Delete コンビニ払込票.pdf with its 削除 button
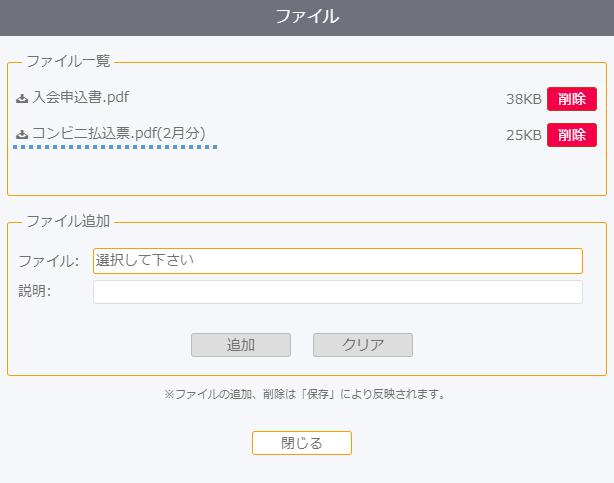This screenshot has width=614, height=483. 572,135
